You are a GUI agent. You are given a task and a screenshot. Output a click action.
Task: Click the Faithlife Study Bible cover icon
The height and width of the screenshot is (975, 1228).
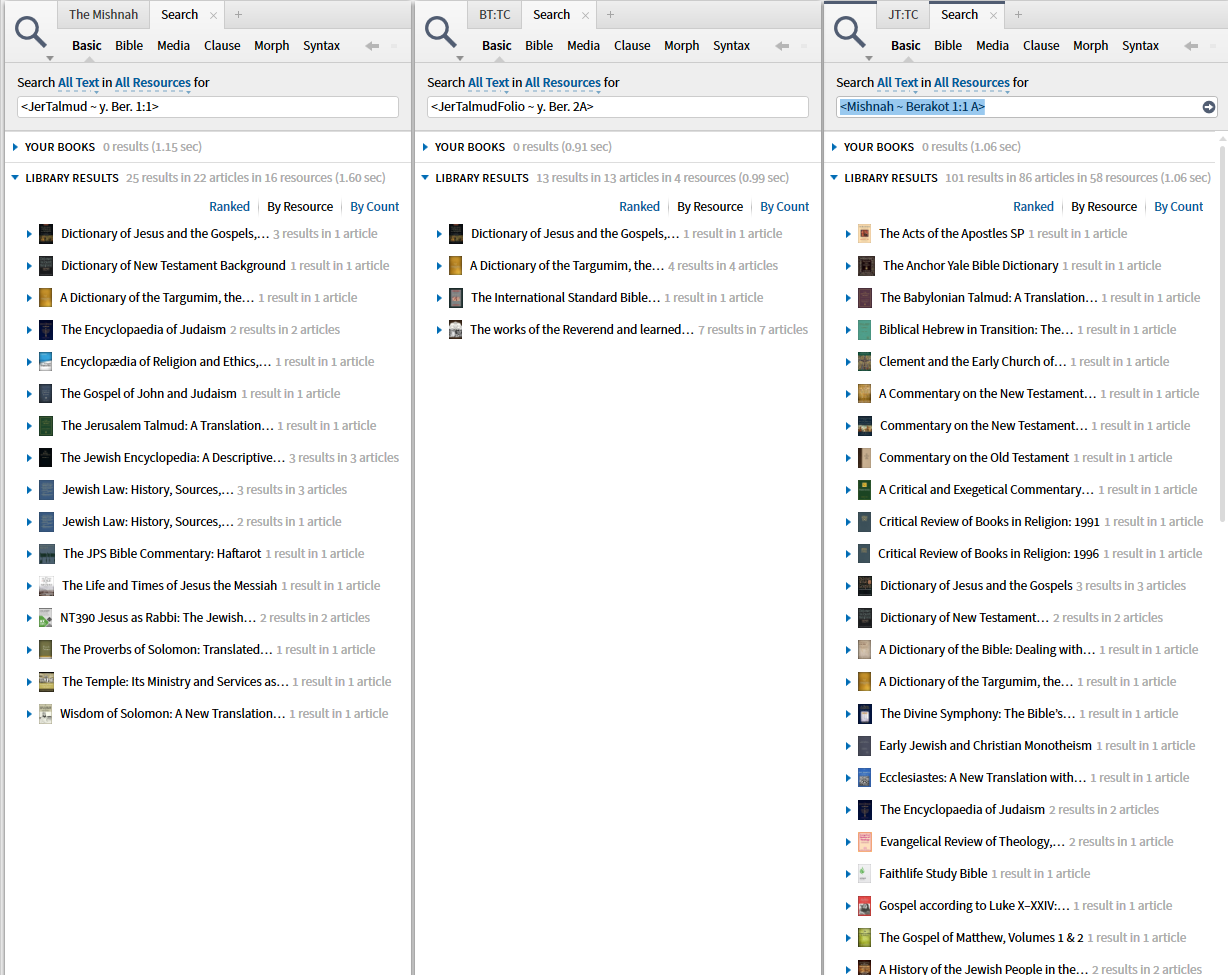coord(864,874)
